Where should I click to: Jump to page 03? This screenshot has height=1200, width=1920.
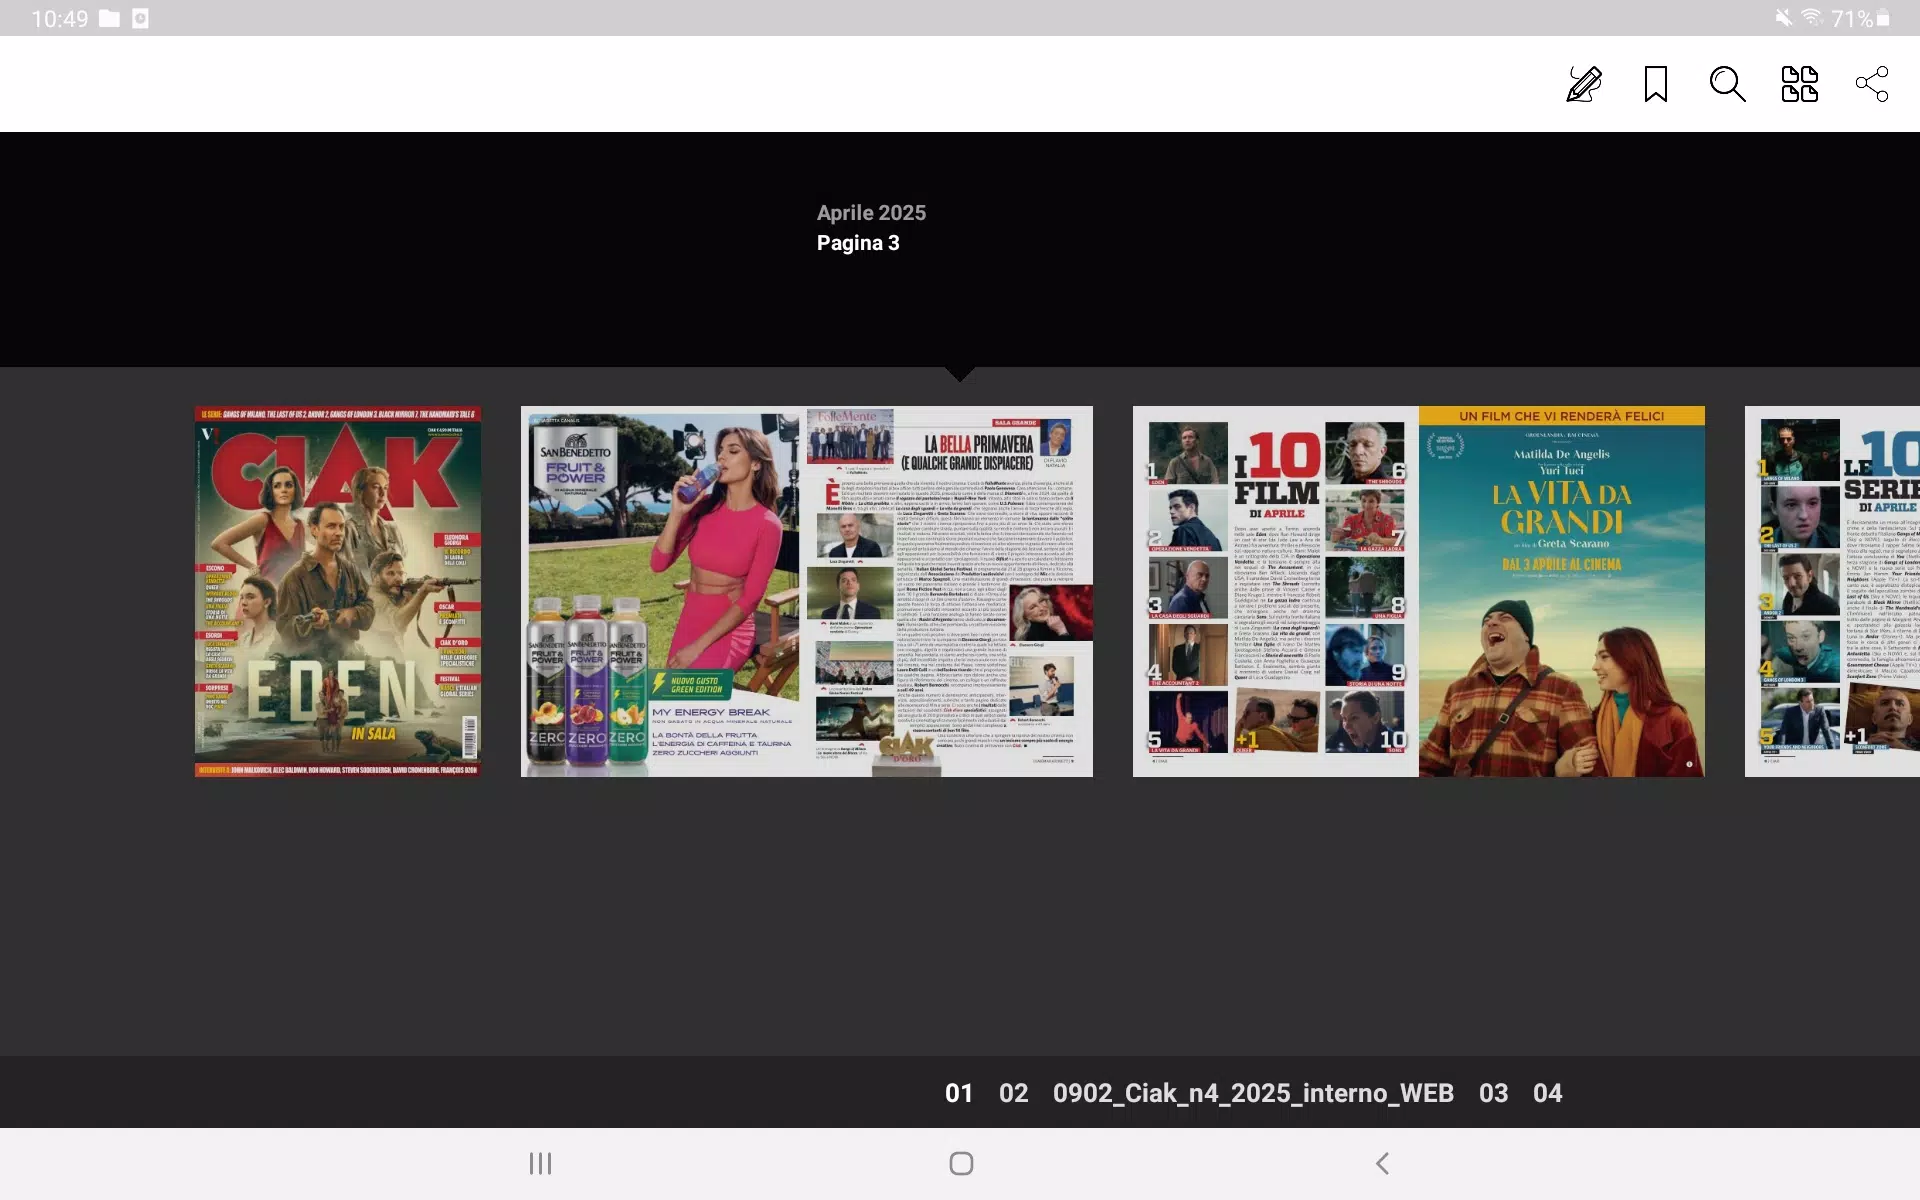(1493, 1093)
